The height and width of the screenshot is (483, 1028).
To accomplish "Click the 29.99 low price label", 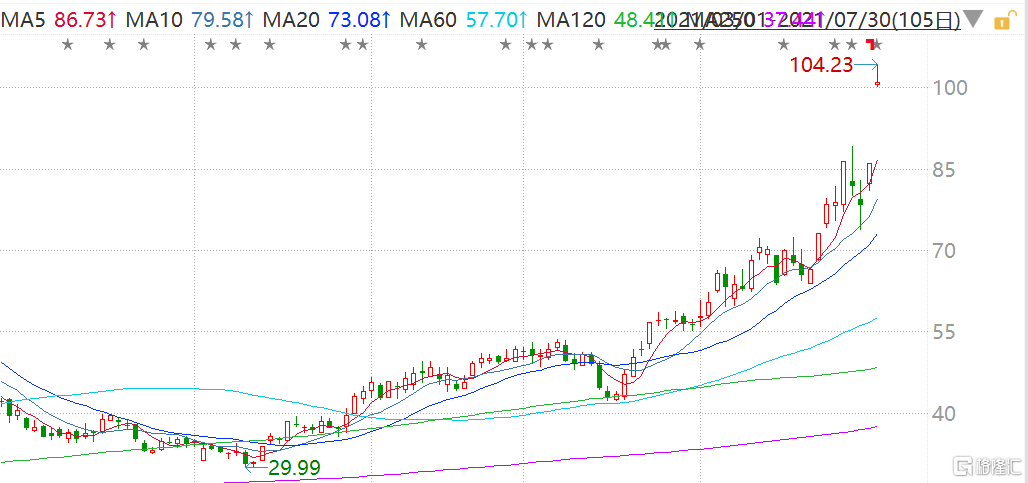I will [x=293, y=468].
